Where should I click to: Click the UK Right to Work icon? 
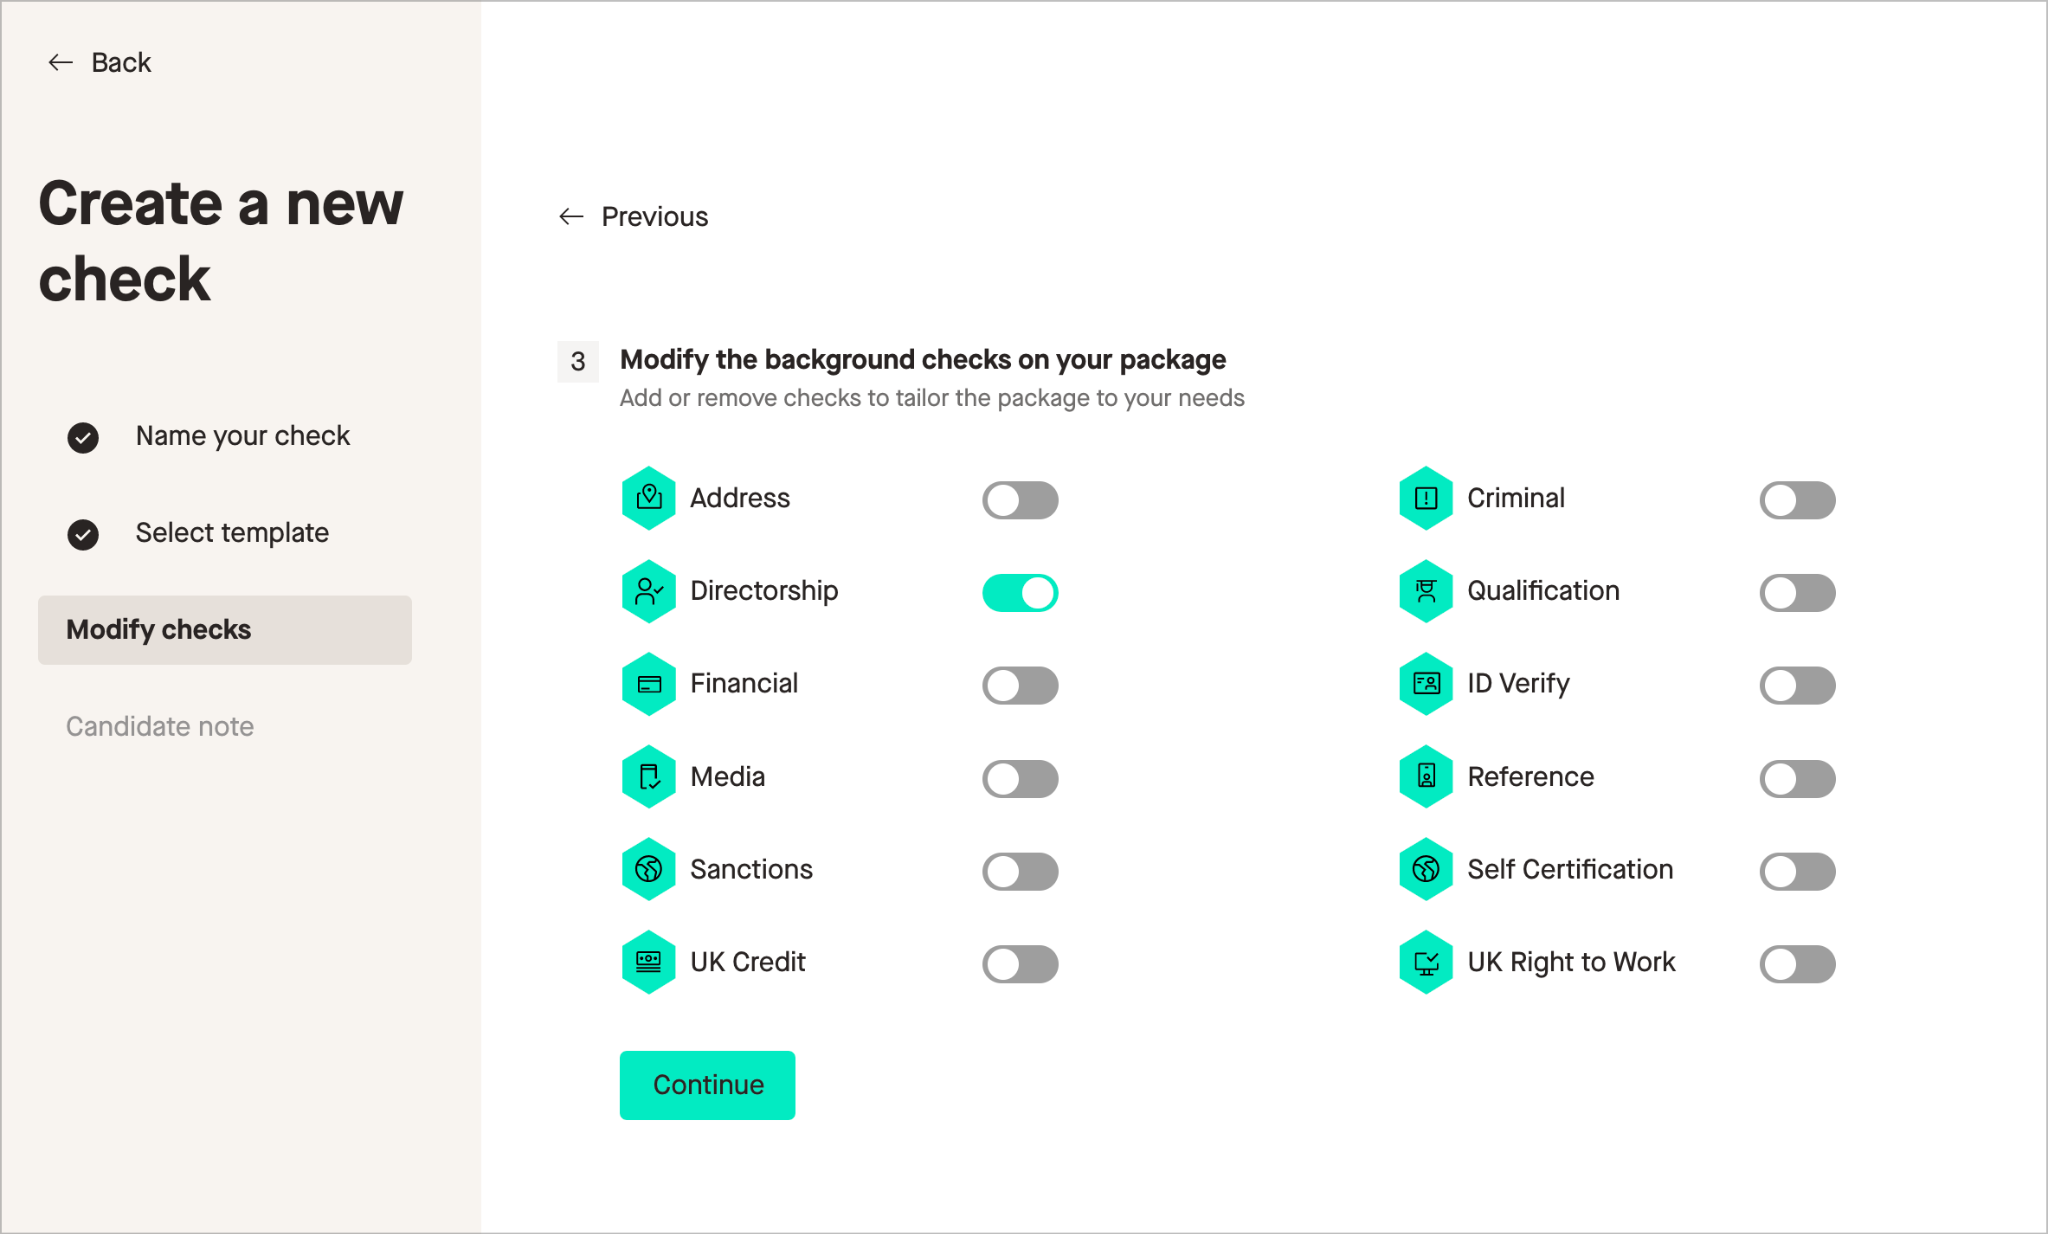point(1426,962)
